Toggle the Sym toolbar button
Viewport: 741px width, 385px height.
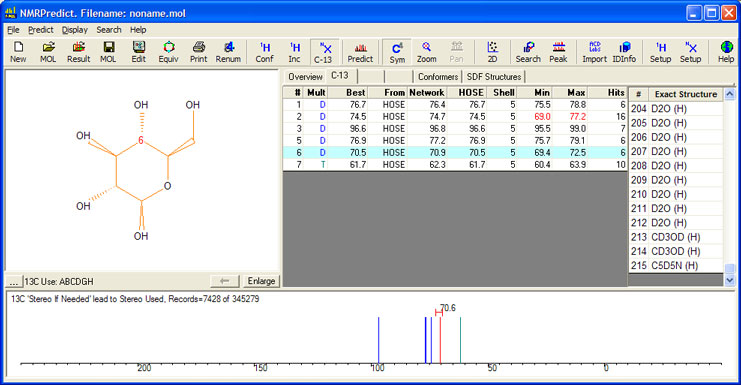(397, 52)
